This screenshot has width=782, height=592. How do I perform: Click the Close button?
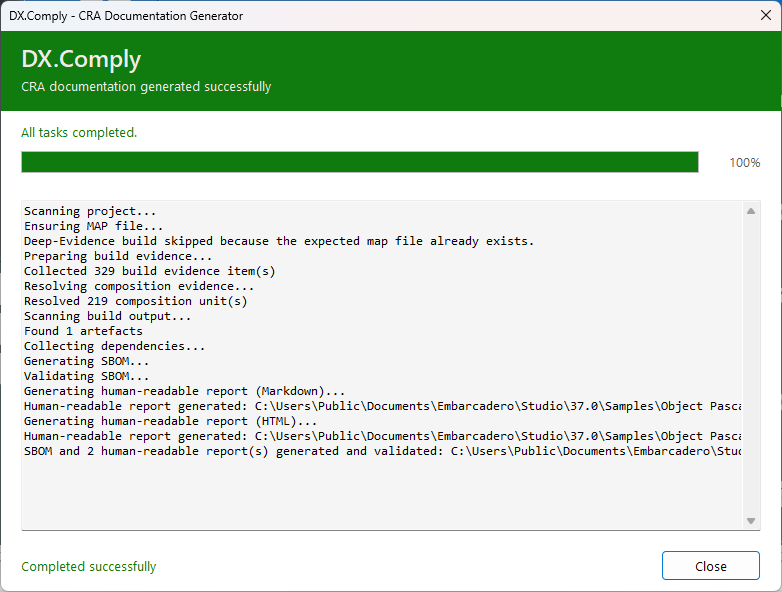click(x=710, y=566)
